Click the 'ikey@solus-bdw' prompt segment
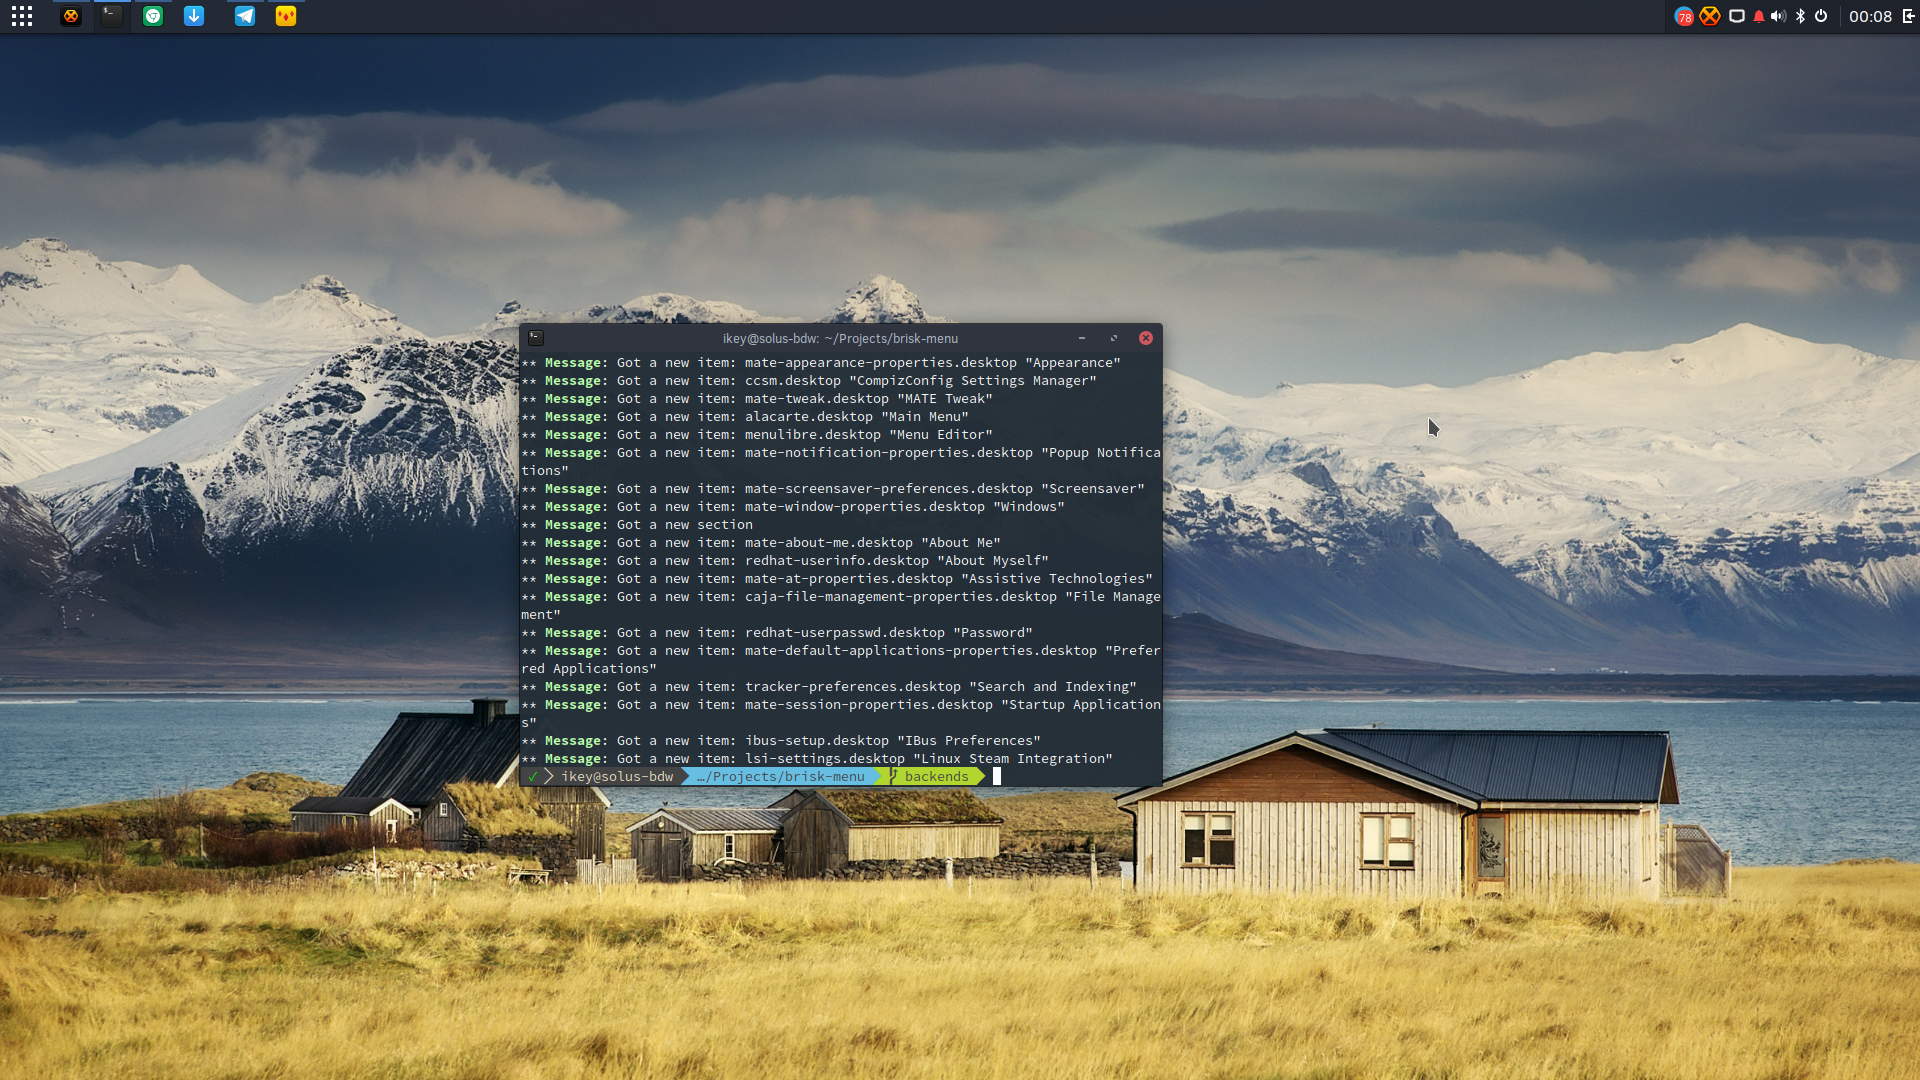This screenshot has height=1080, width=1920. tap(617, 777)
